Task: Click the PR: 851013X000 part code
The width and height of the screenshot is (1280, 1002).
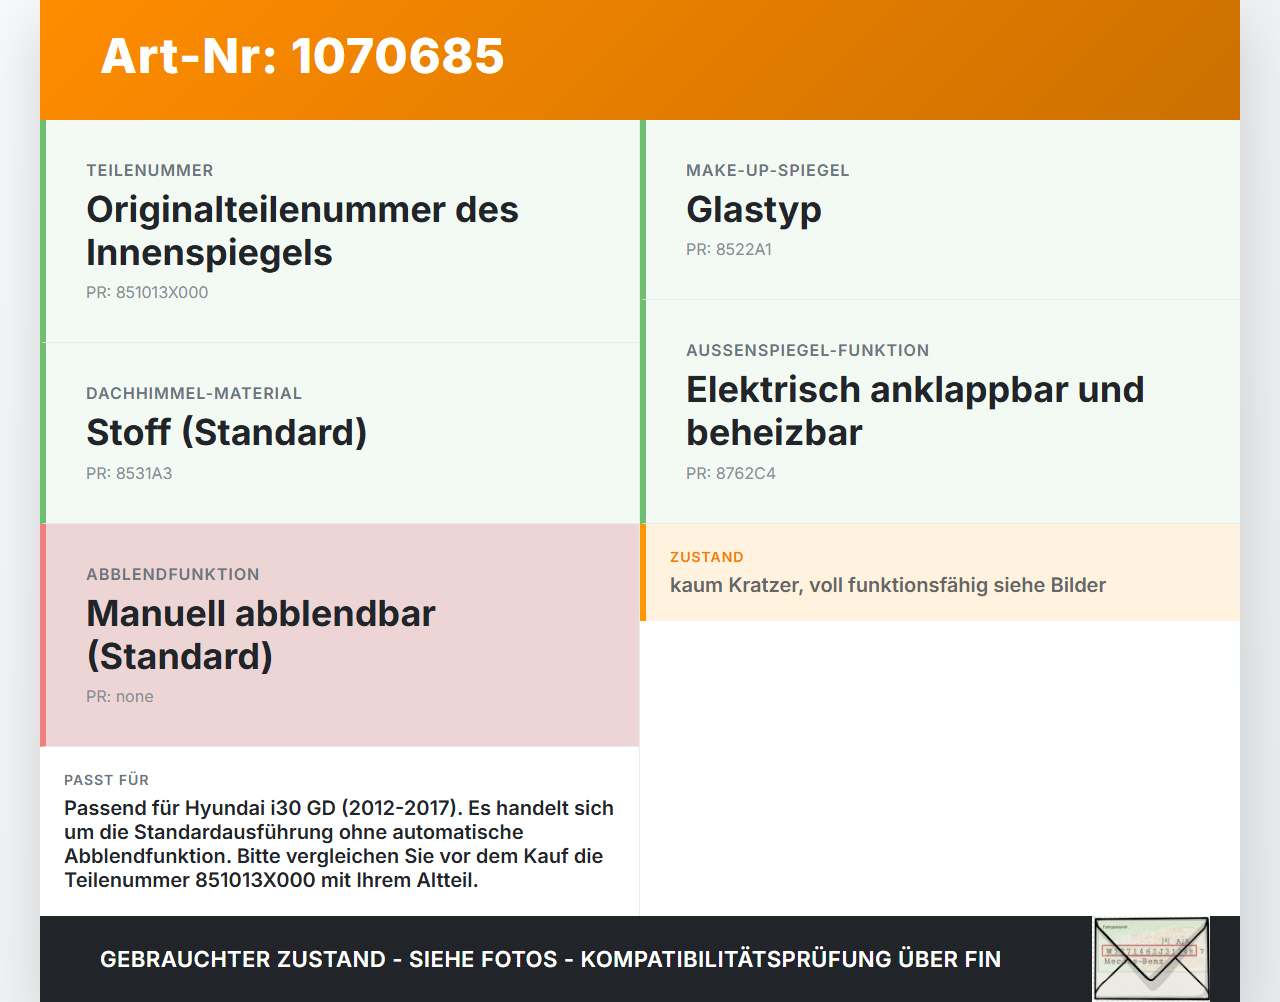Action: pyautogui.click(x=147, y=293)
